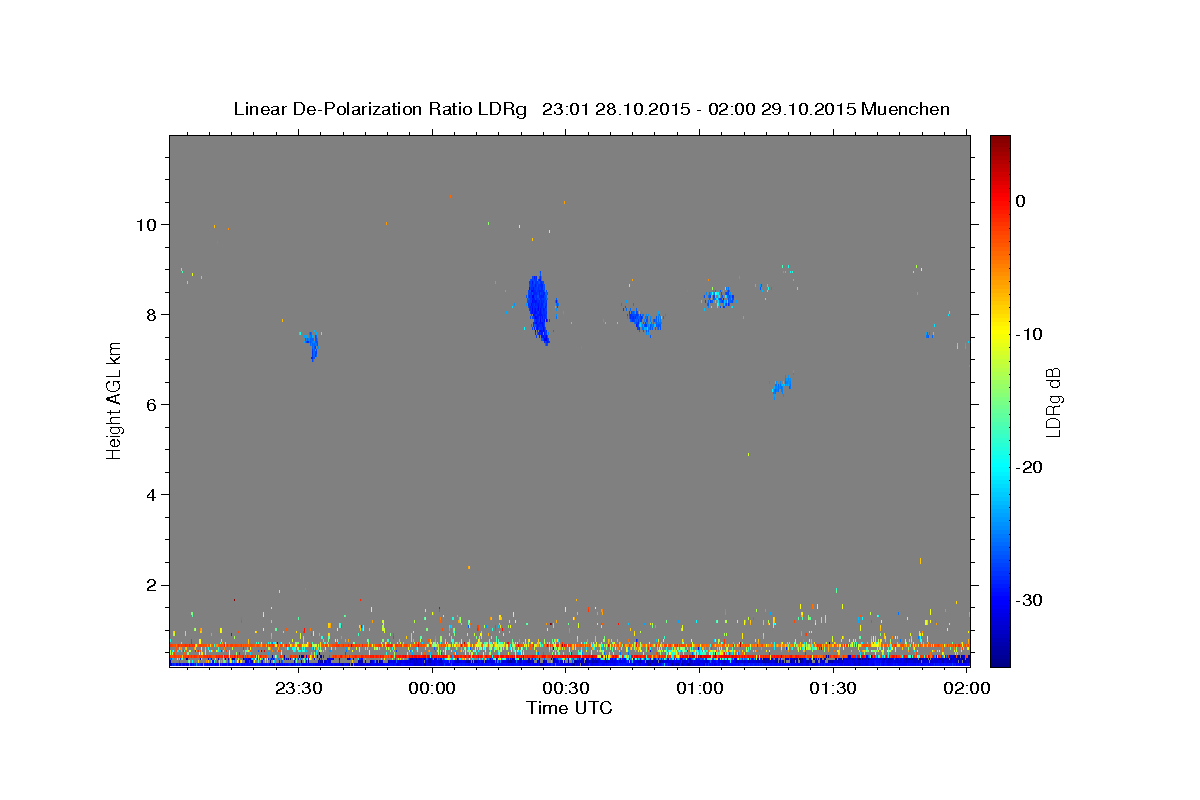Viewport: 1200px width, 800px height.
Task: Click the blue echo at 7.8 km near 00:47
Action: [x=645, y=319]
